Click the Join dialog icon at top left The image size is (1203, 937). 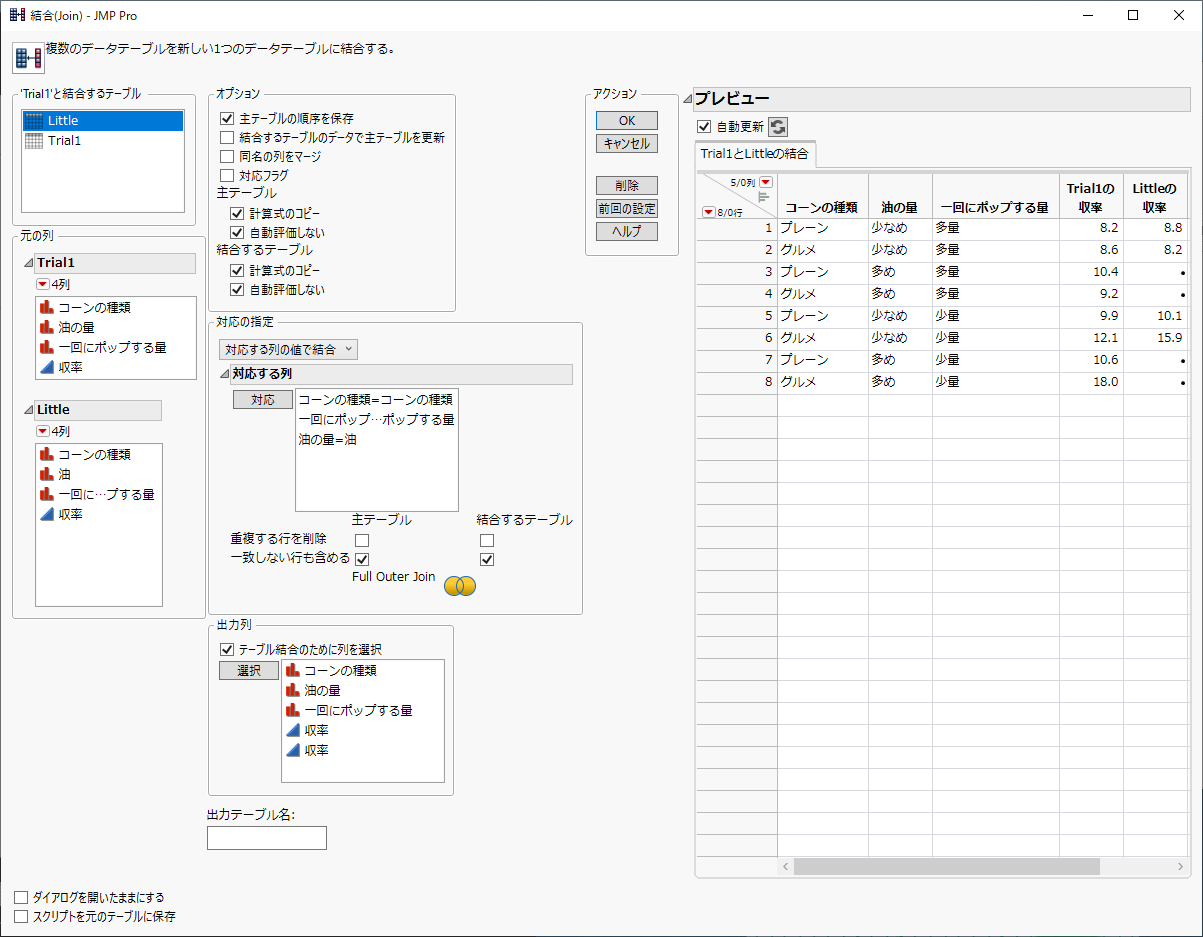point(28,58)
